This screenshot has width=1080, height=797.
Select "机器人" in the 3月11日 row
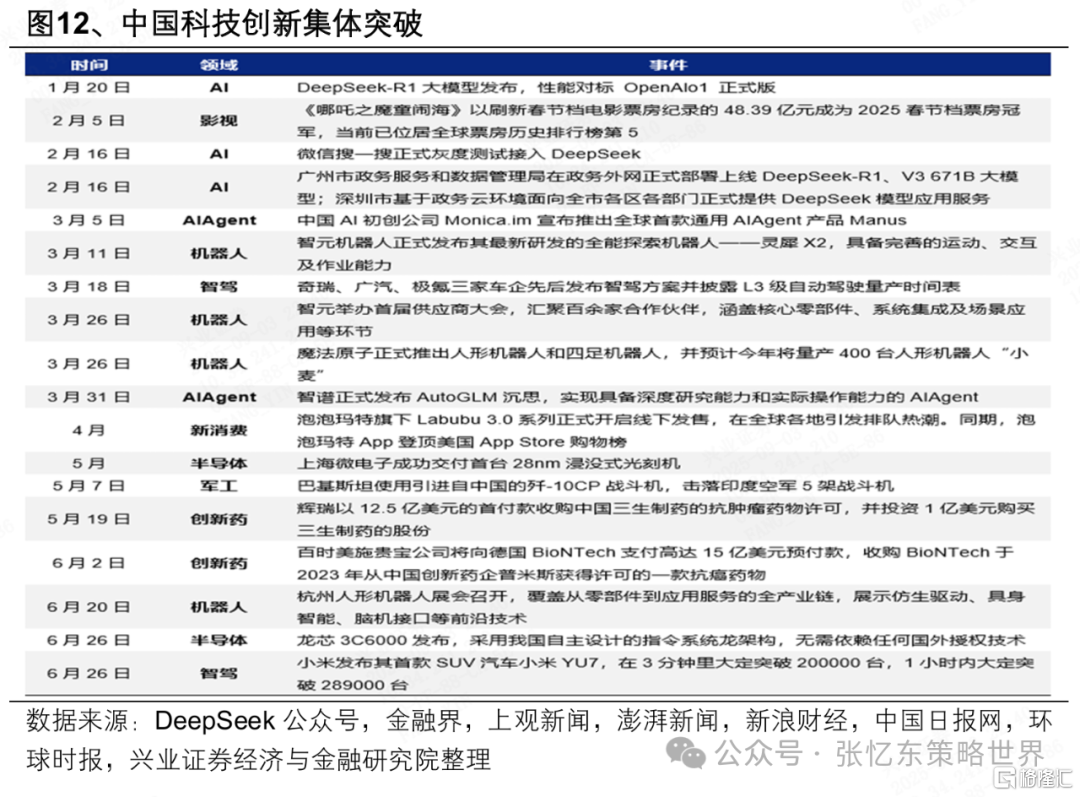pyautogui.click(x=219, y=253)
